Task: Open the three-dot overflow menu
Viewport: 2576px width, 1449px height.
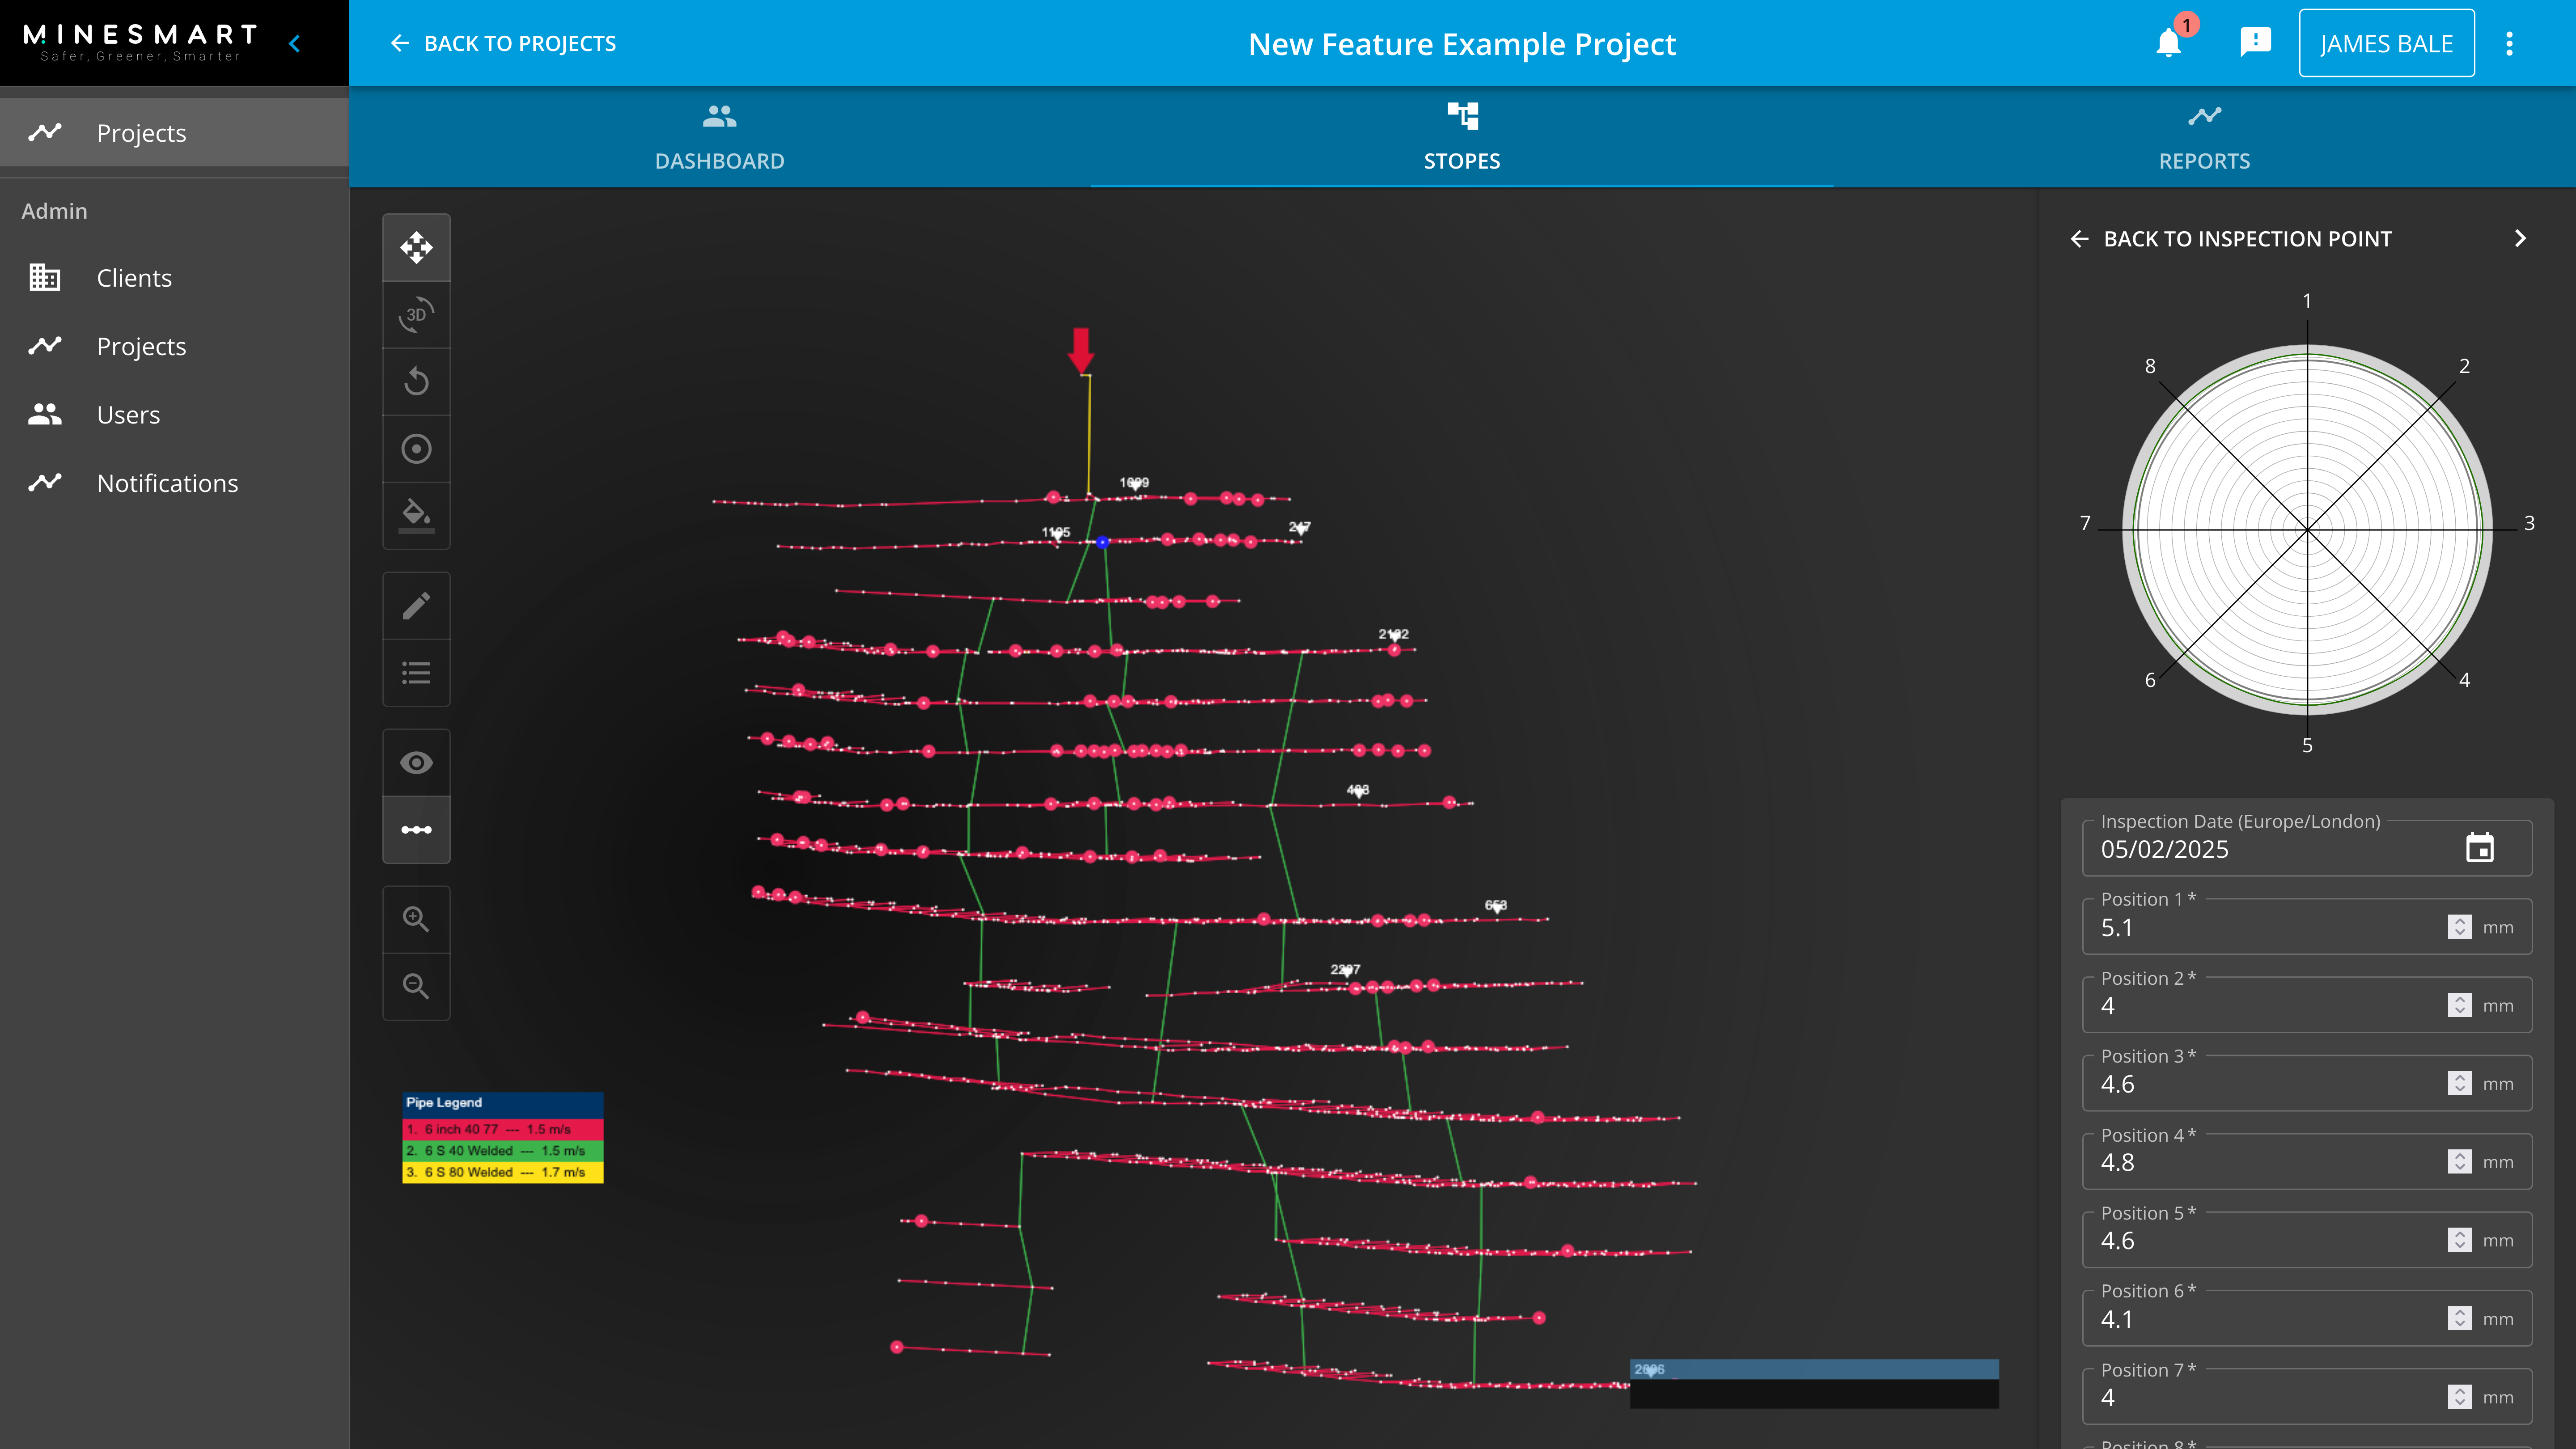Action: click(2509, 43)
